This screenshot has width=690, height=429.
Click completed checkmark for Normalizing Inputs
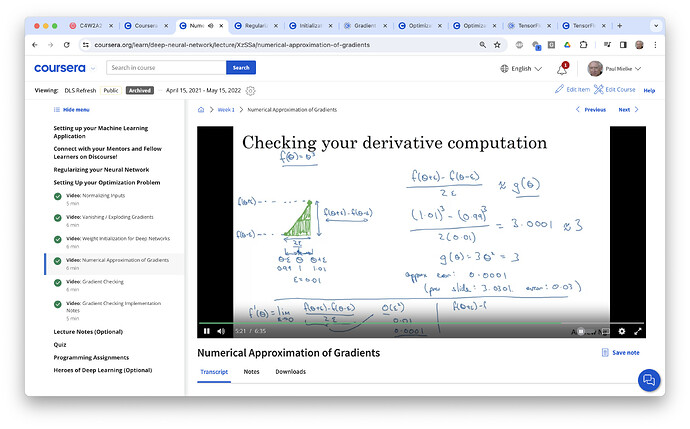(x=58, y=196)
